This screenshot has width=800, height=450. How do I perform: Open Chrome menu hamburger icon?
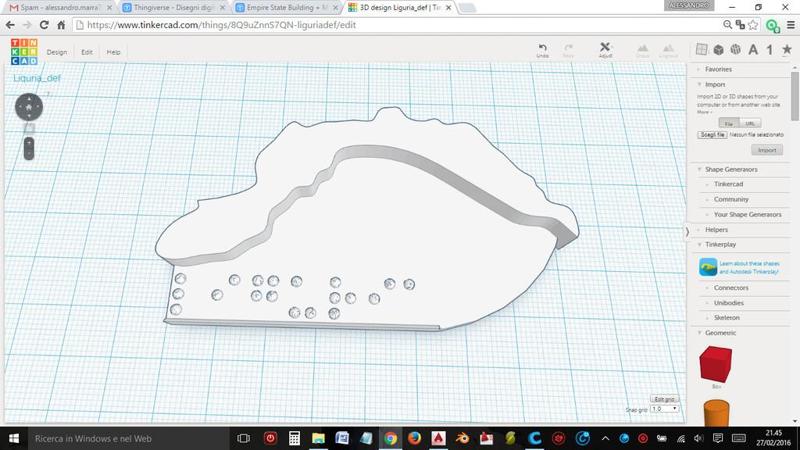791,25
